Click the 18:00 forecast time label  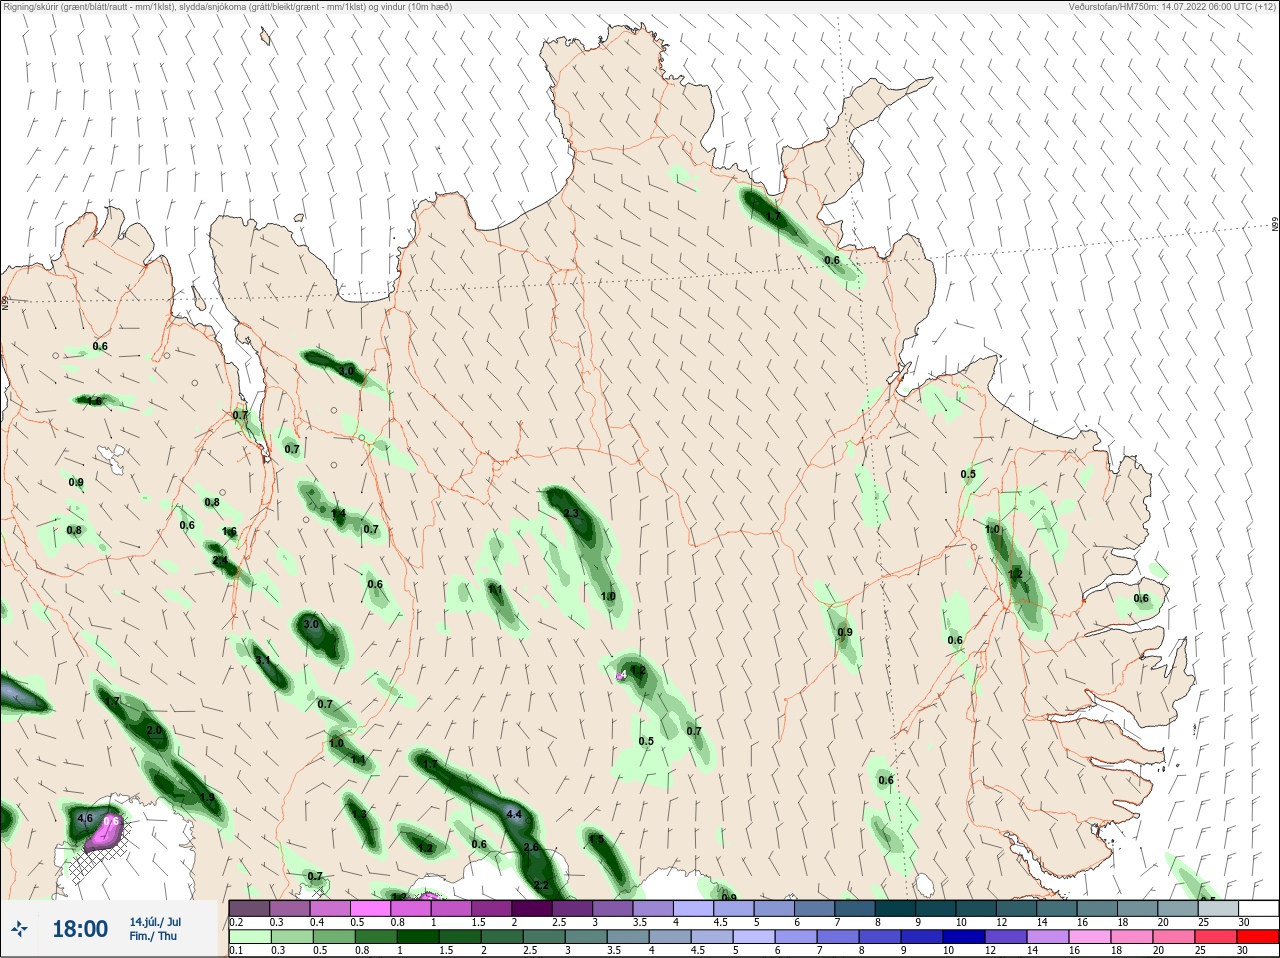pos(80,929)
